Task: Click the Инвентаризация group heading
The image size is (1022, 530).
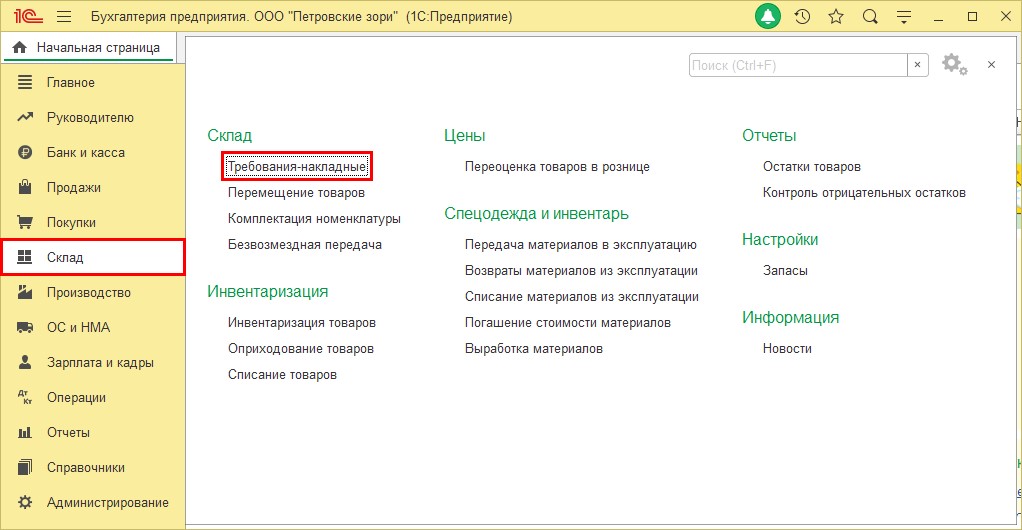Action: [267, 291]
